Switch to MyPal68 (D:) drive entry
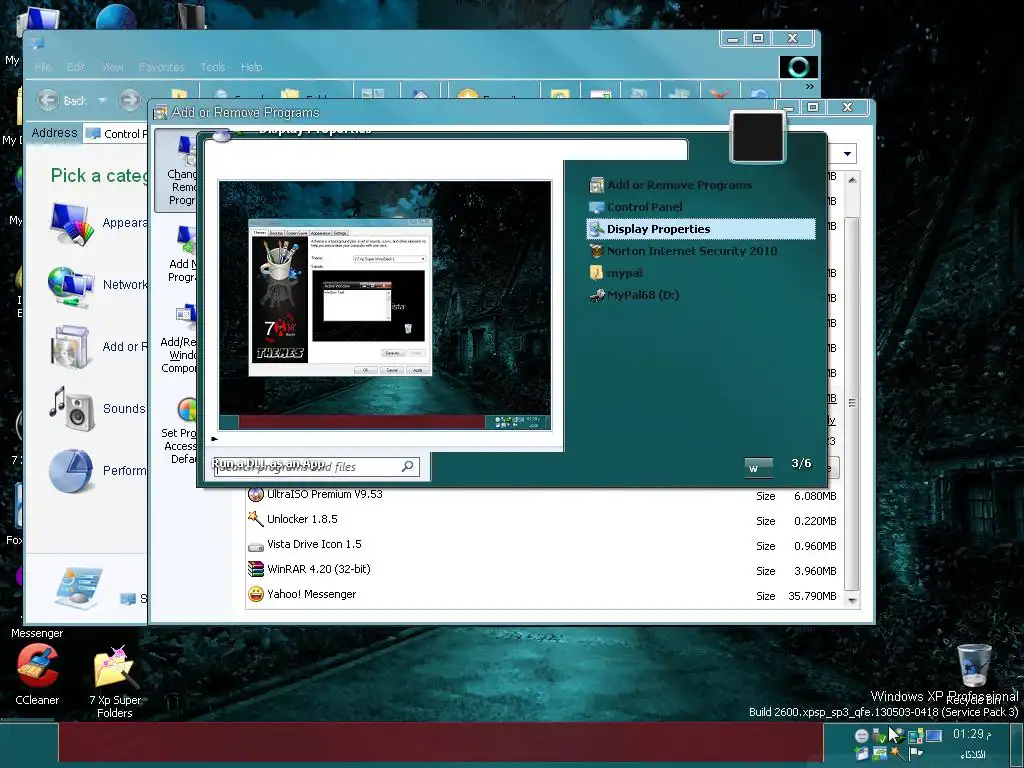The width and height of the screenshot is (1024, 768). (x=701, y=295)
